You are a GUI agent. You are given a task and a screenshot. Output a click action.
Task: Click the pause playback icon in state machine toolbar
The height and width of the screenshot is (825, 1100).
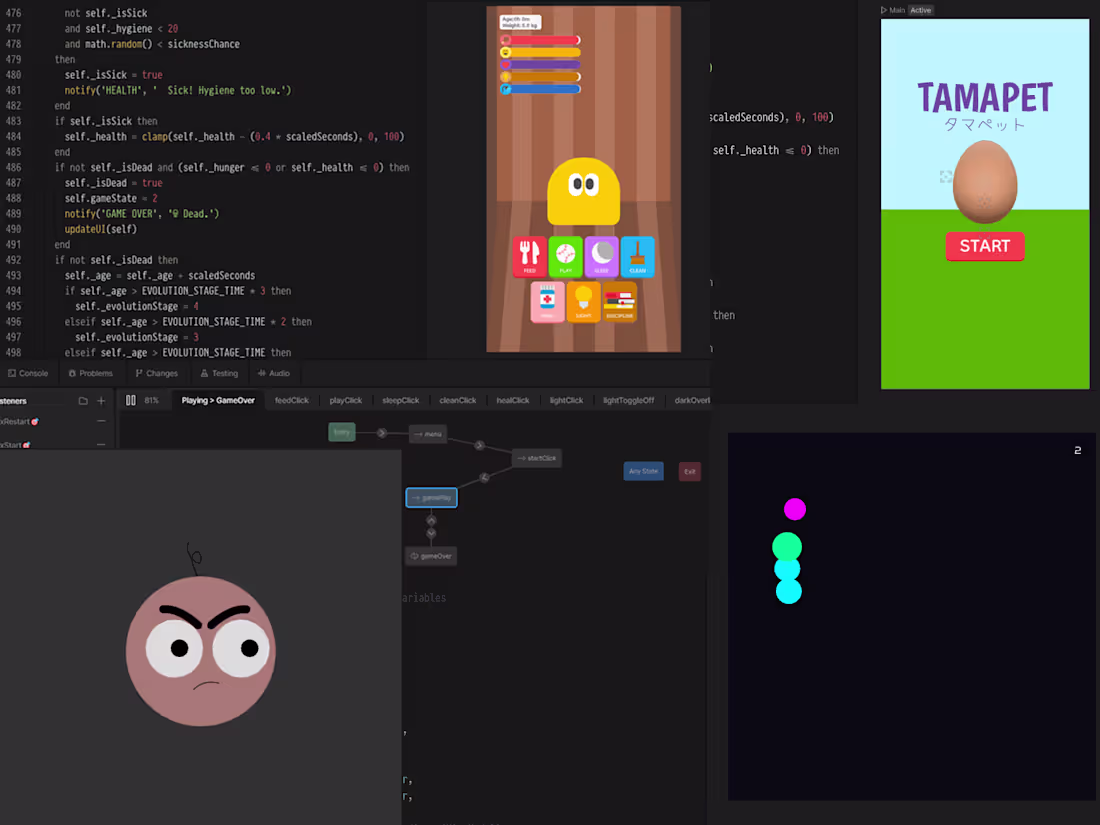click(130, 399)
